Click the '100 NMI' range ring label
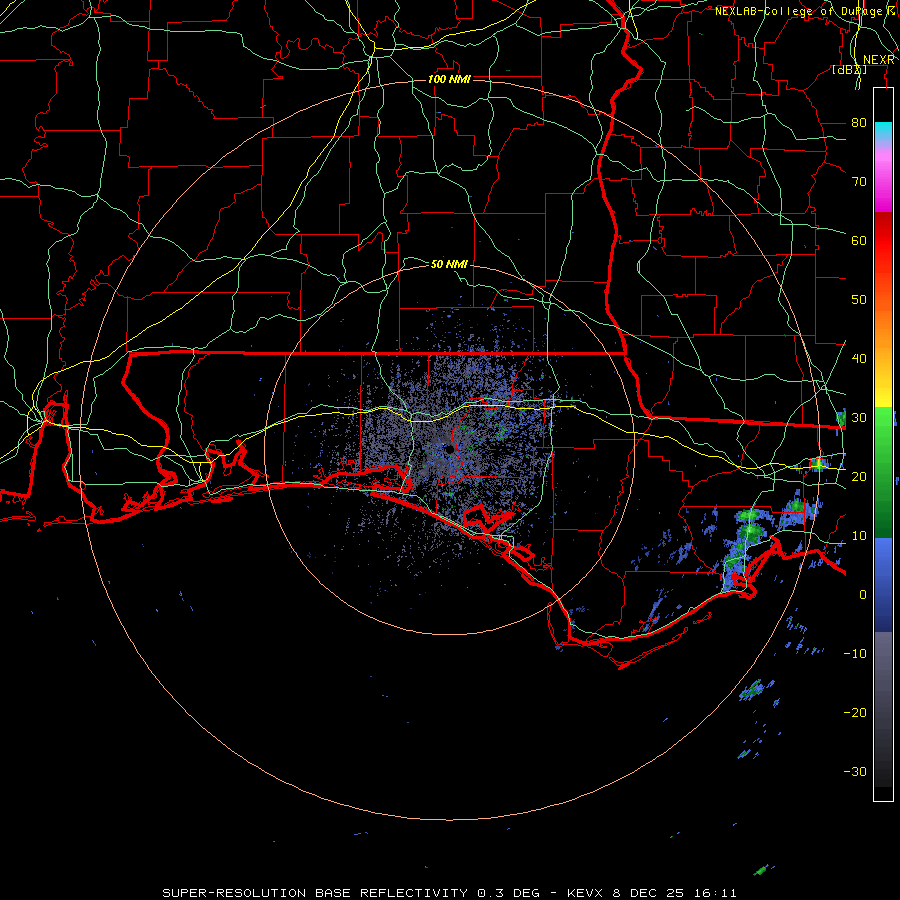 (x=449, y=79)
